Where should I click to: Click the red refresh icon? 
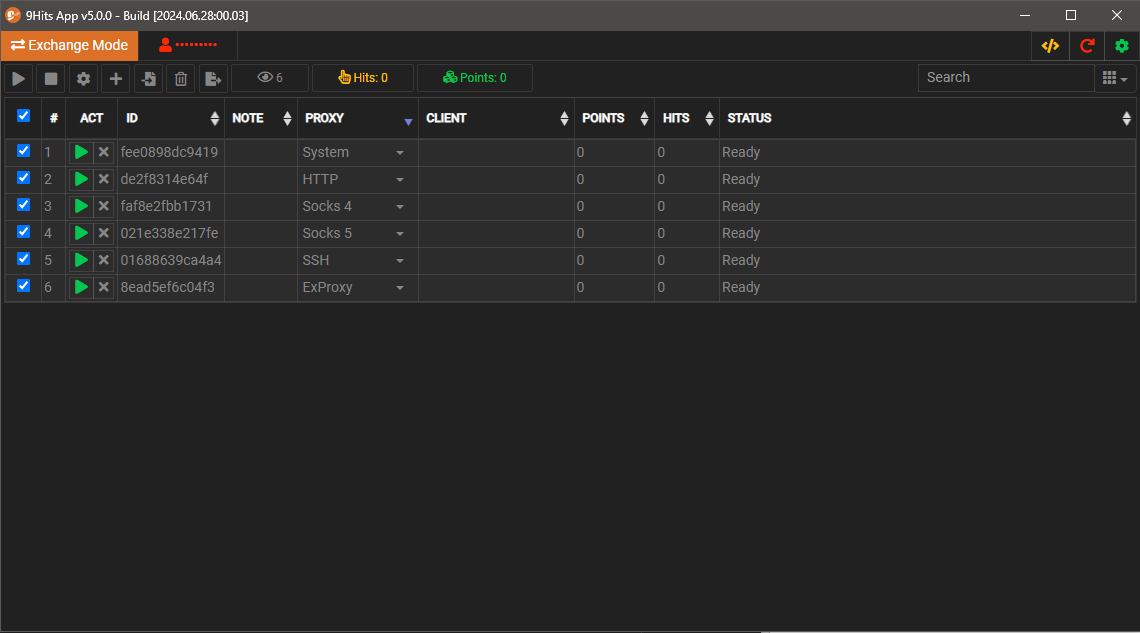[1087, 46]
